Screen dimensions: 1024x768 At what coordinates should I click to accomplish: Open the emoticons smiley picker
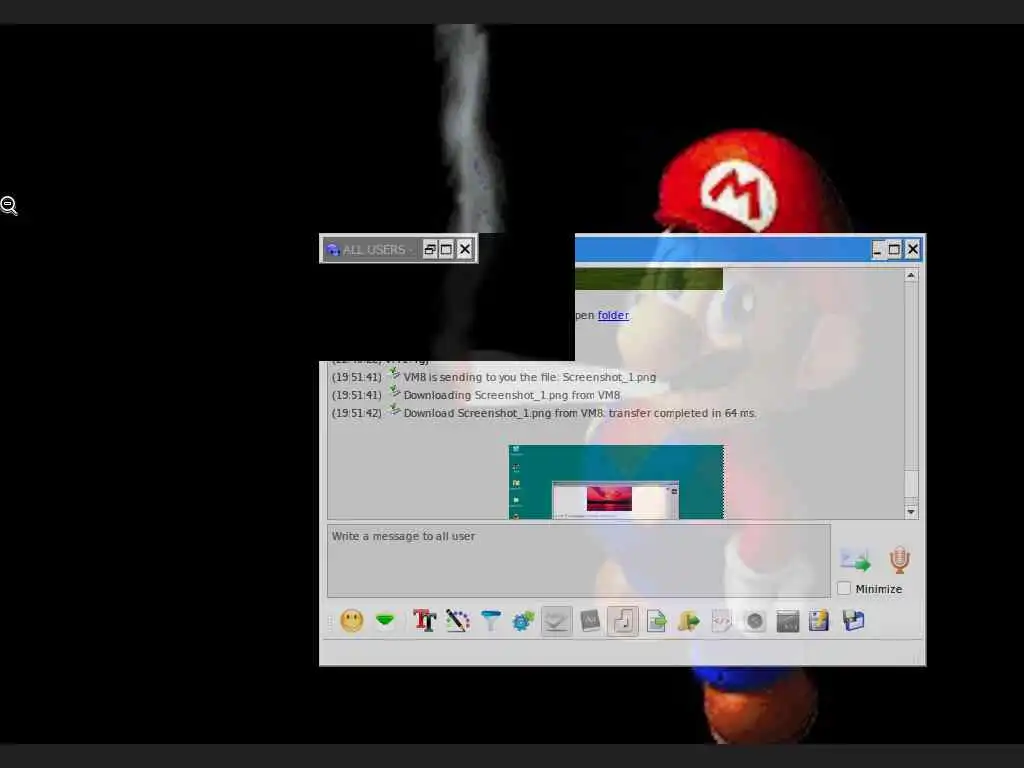coord(351,620)
